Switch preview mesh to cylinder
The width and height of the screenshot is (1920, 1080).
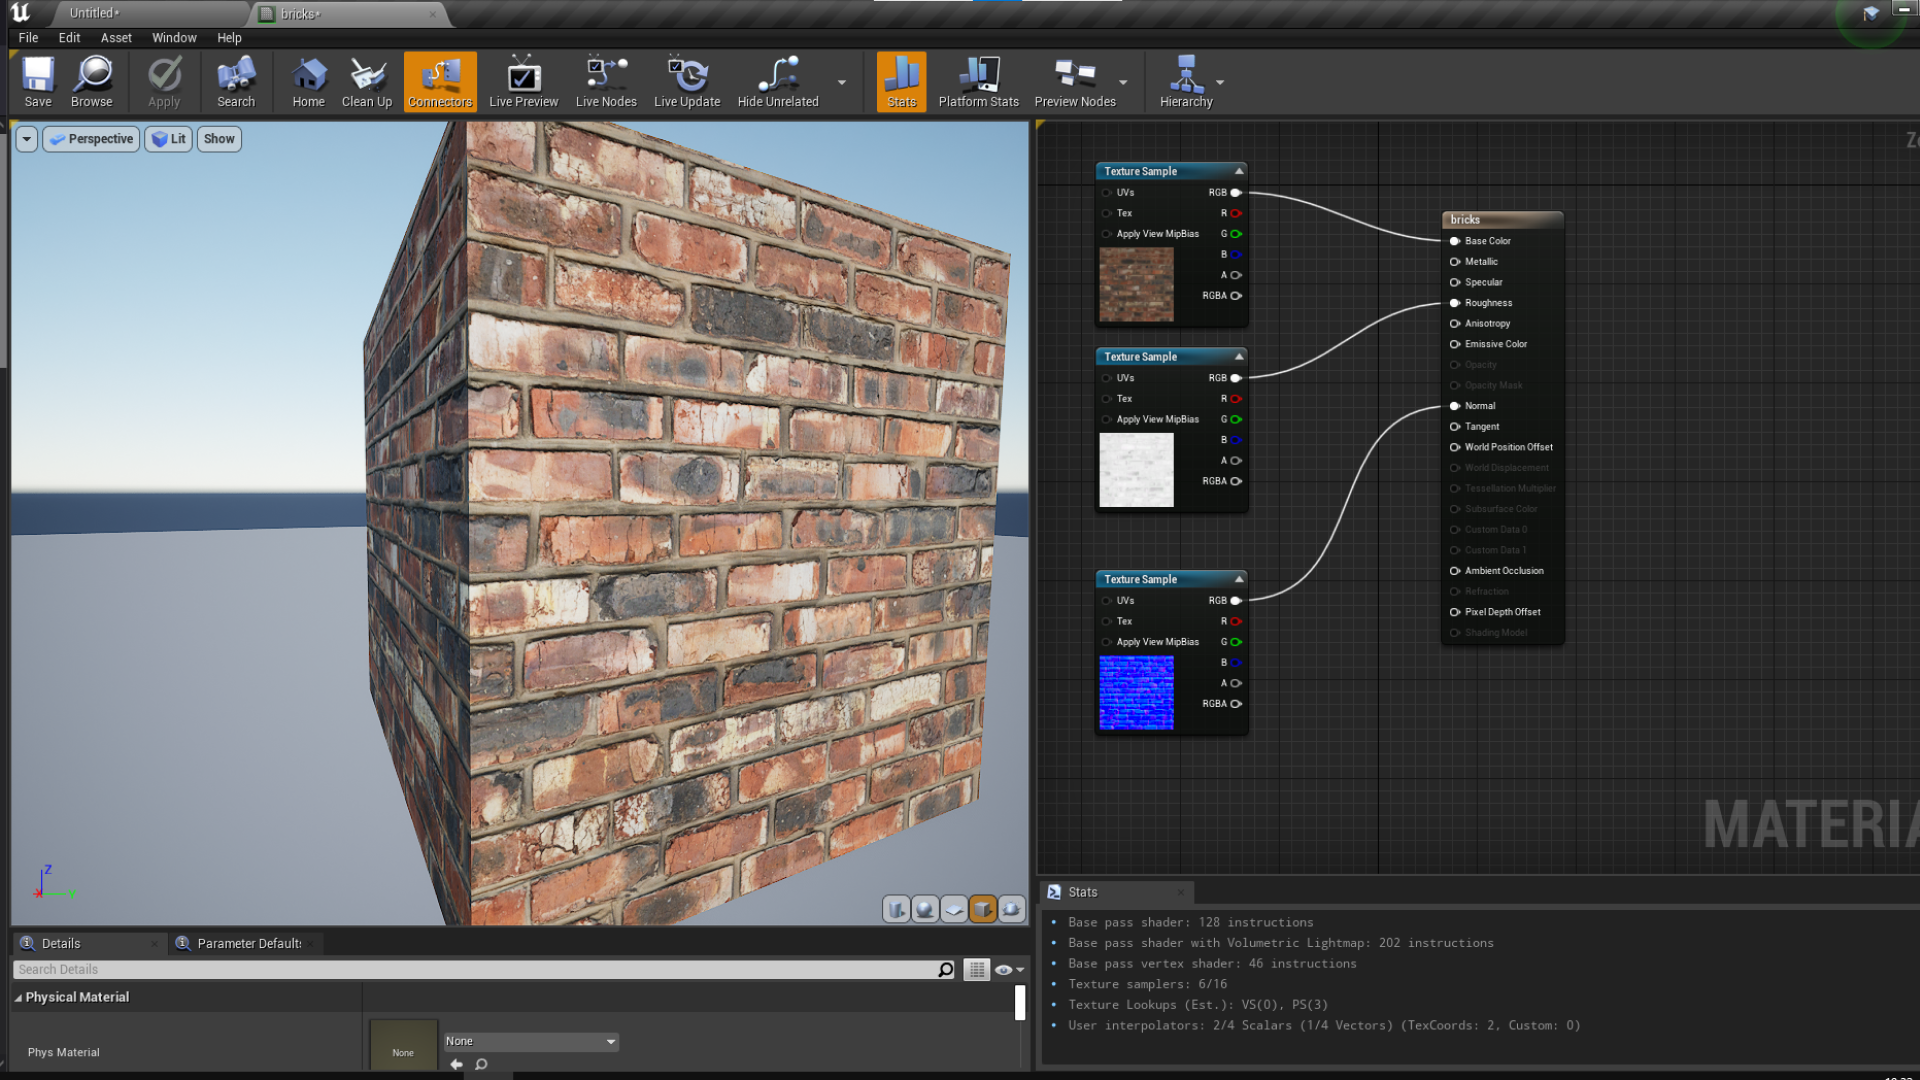click(896, 909)
